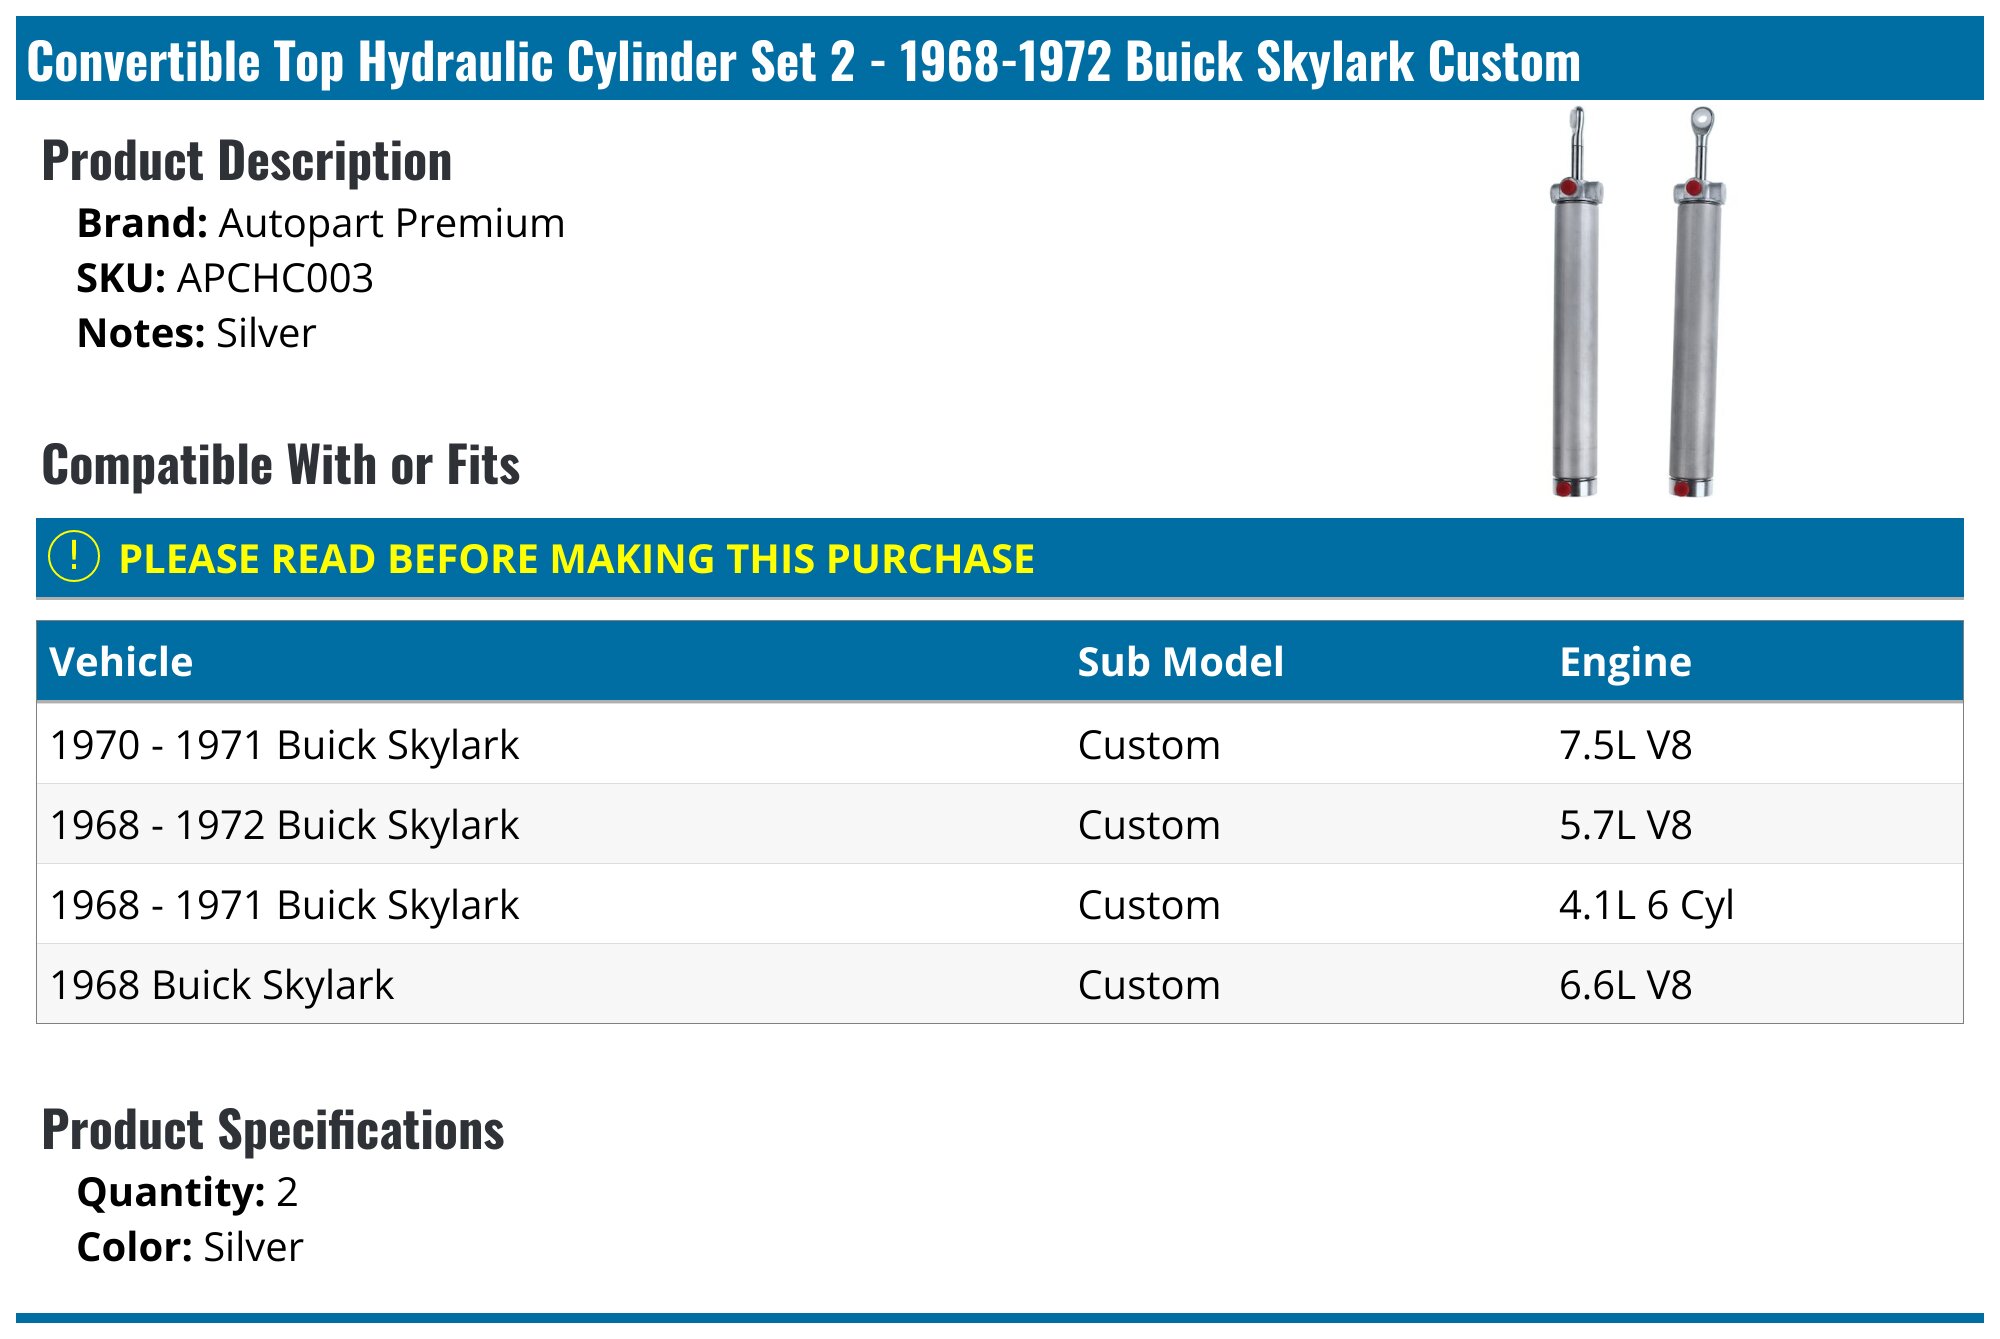Click the Compatible With or Fits heading
This screenshot has width=2000, height=1339.
281,465
